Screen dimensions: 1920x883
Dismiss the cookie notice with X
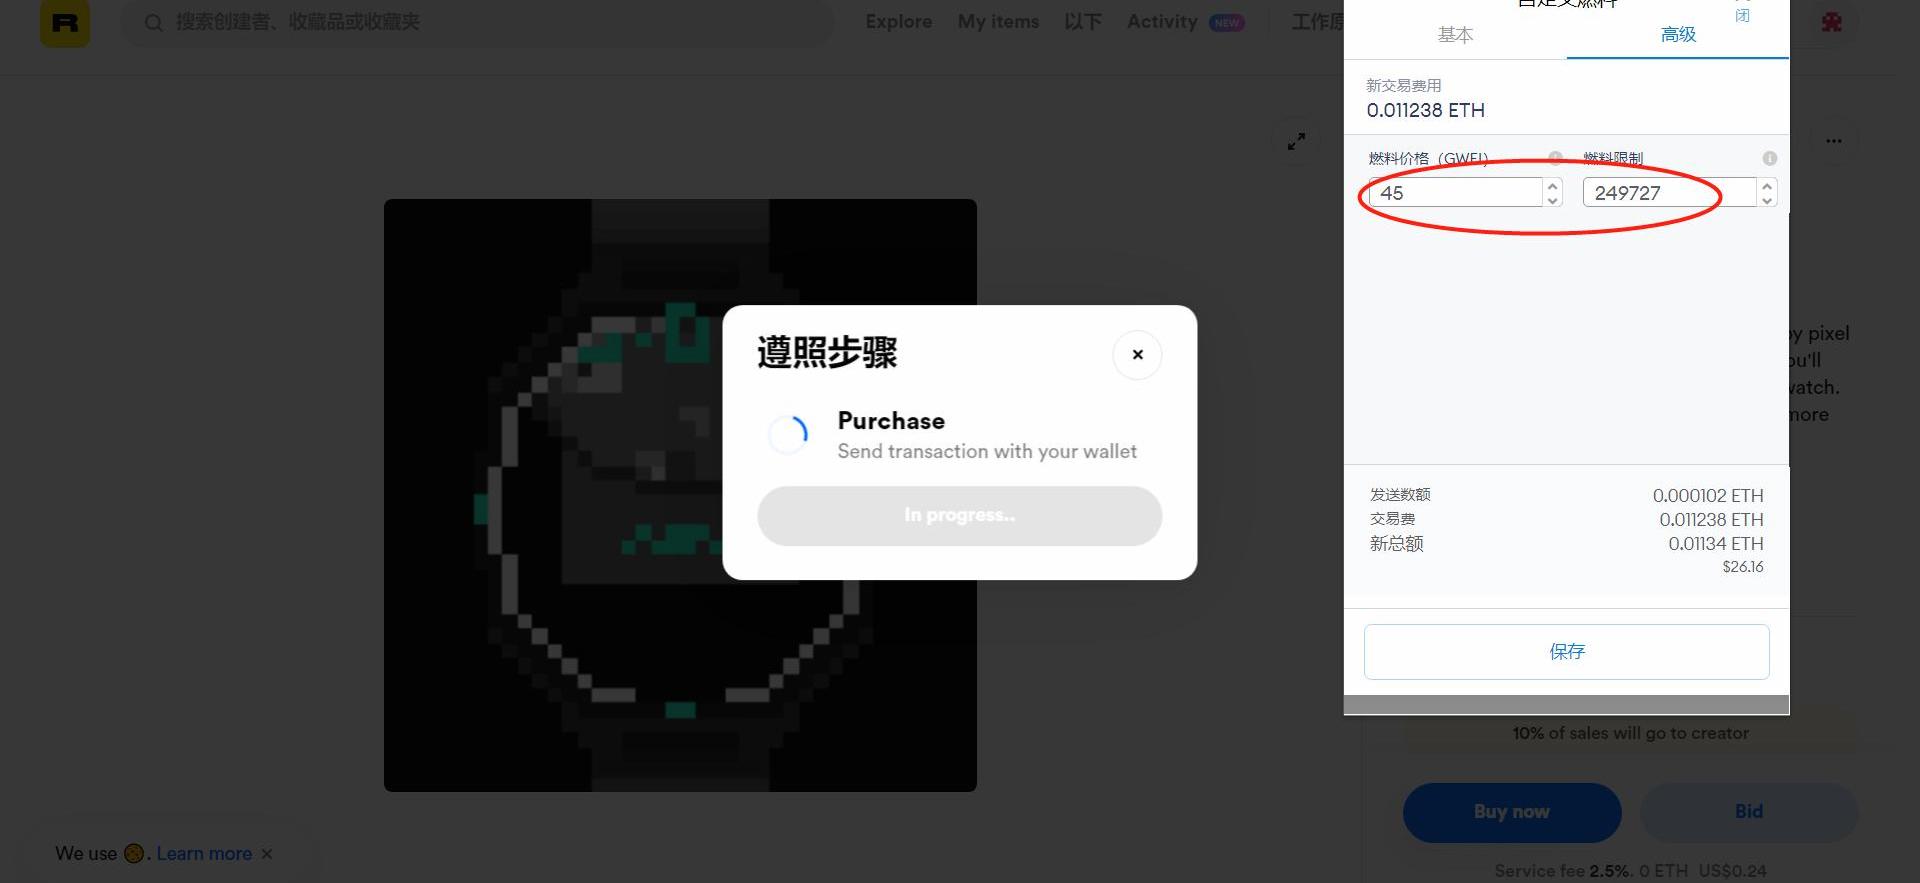(267, 854)
